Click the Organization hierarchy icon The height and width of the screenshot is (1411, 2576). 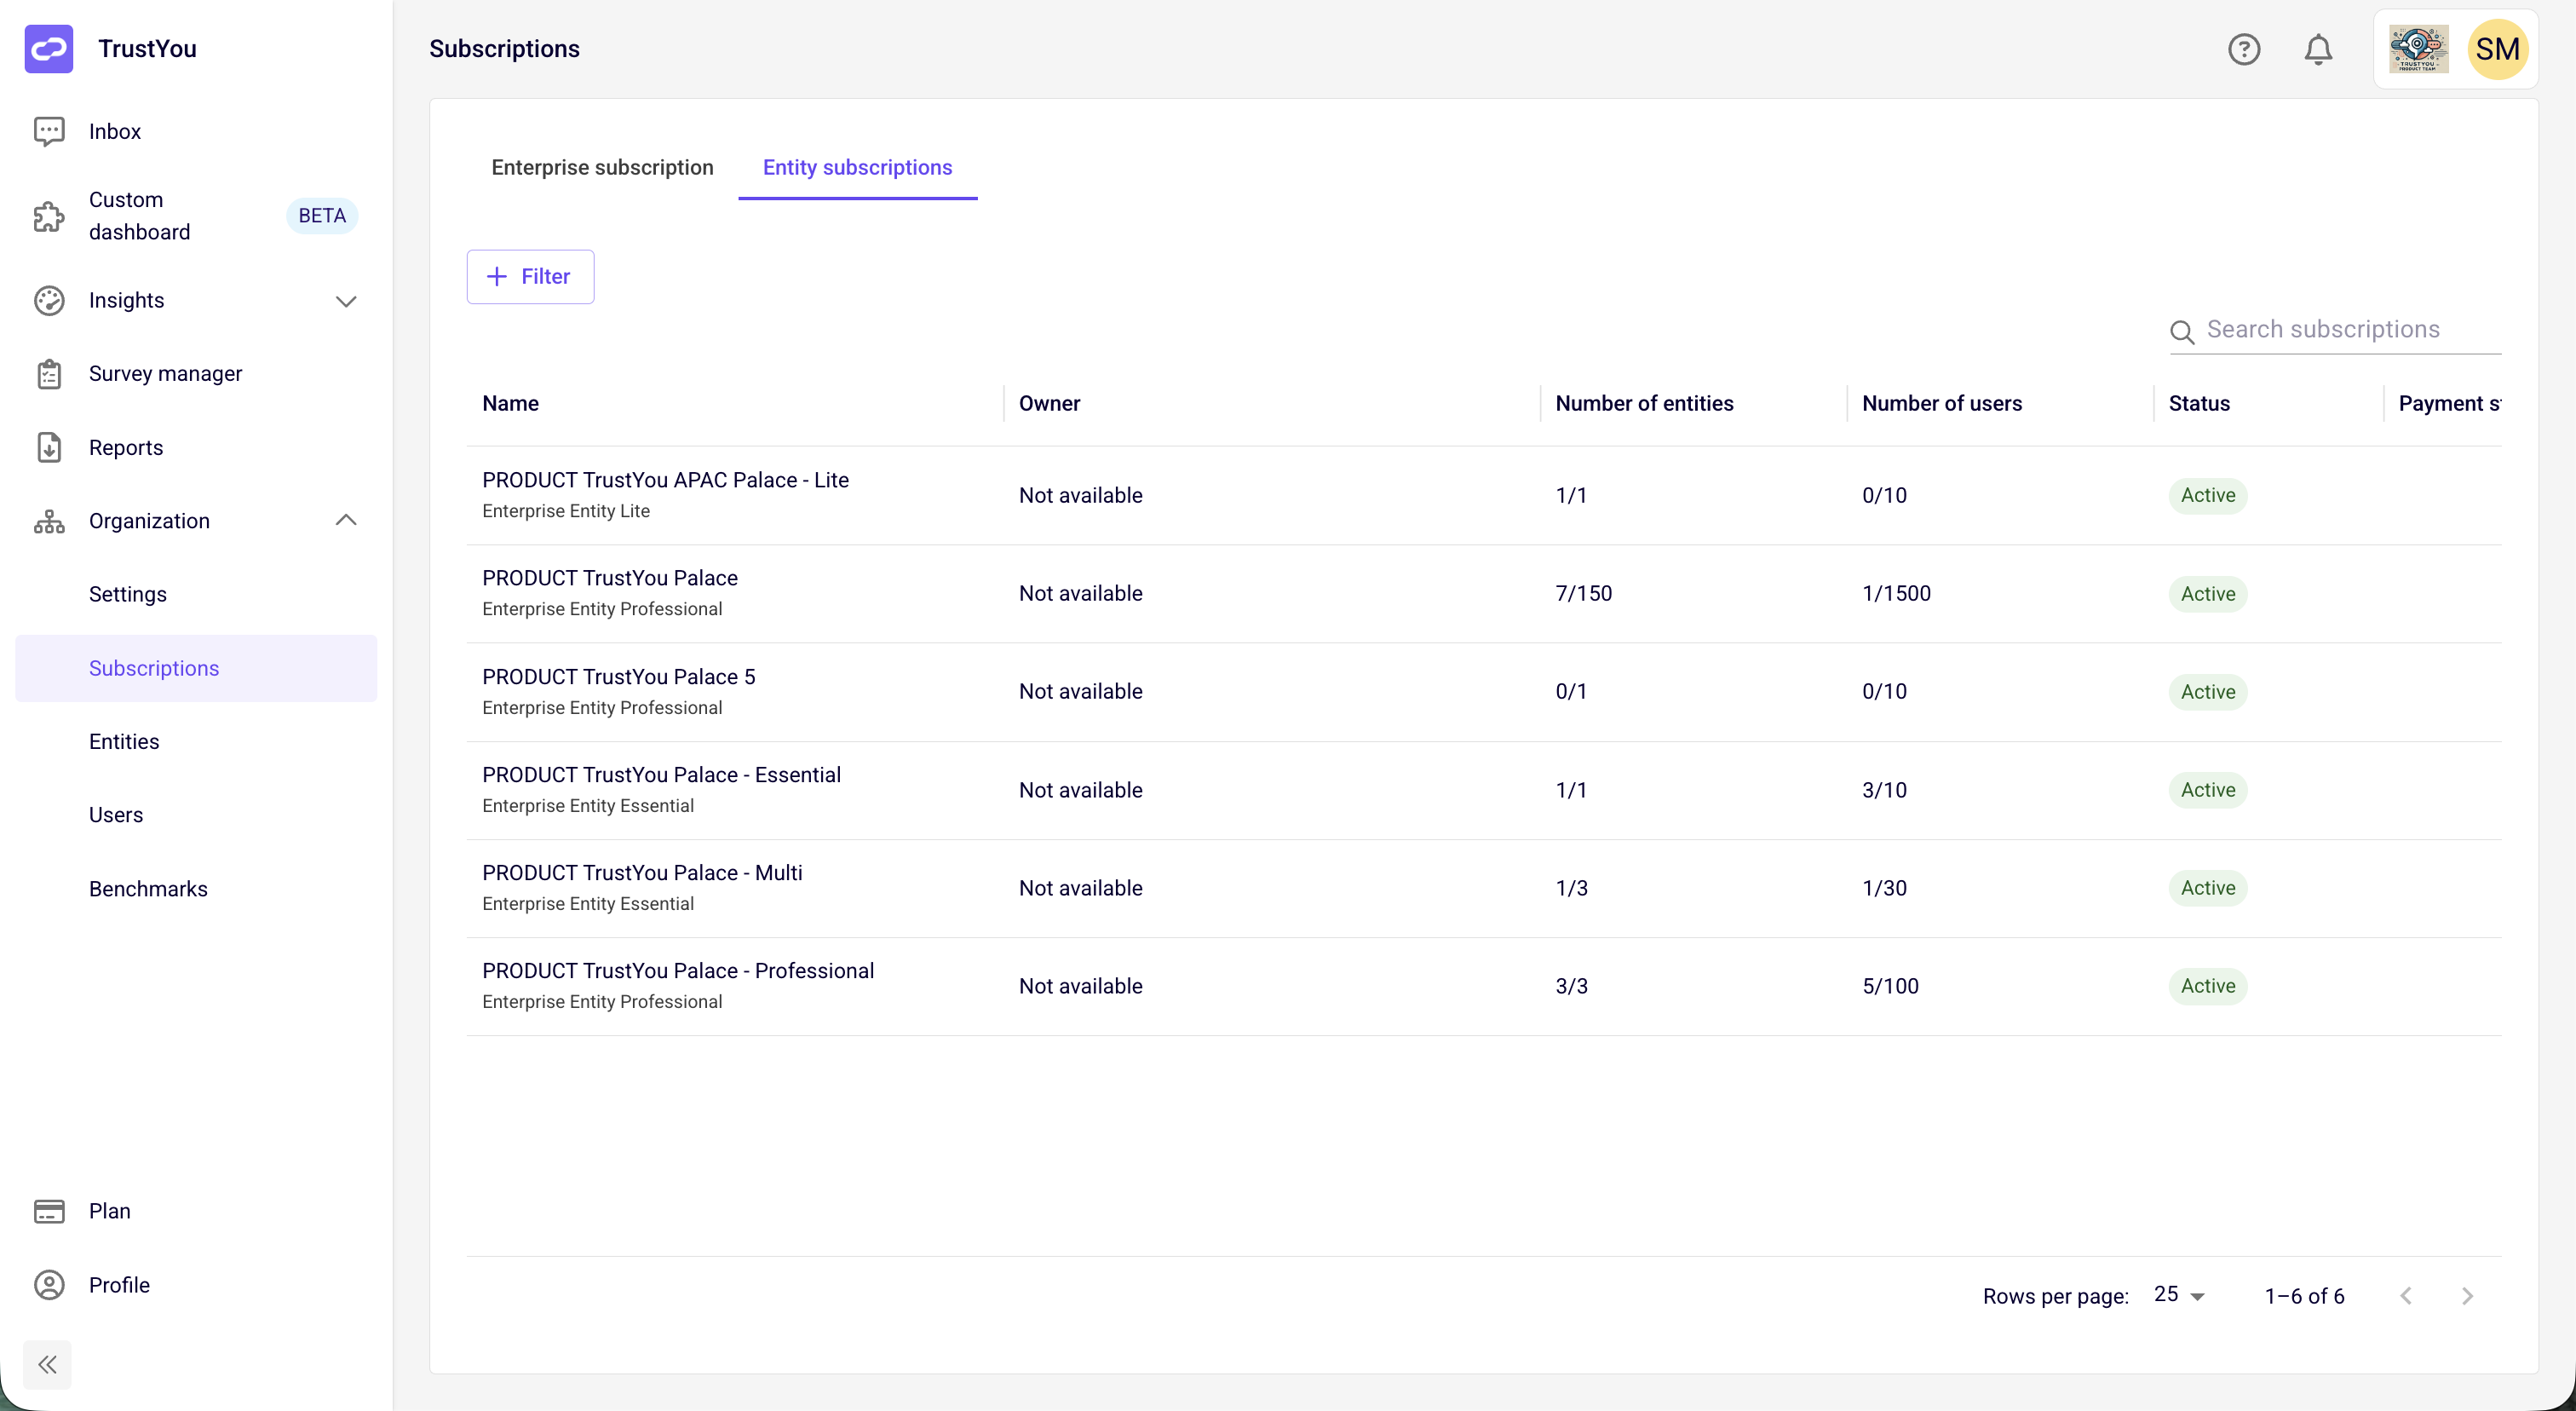49,521
